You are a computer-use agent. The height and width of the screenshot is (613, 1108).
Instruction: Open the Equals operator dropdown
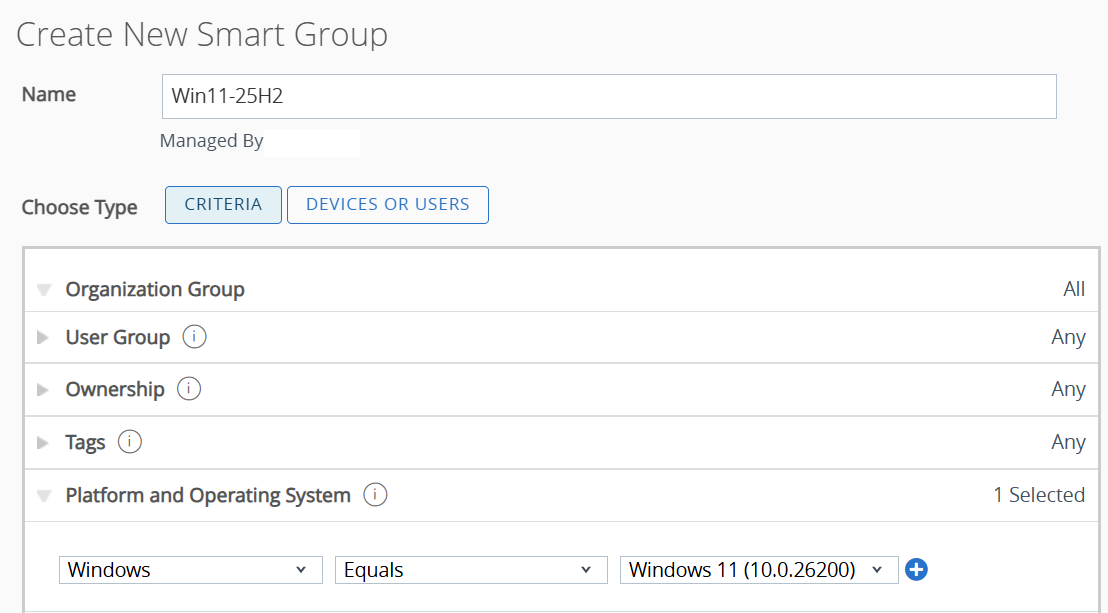click(471, 570)
